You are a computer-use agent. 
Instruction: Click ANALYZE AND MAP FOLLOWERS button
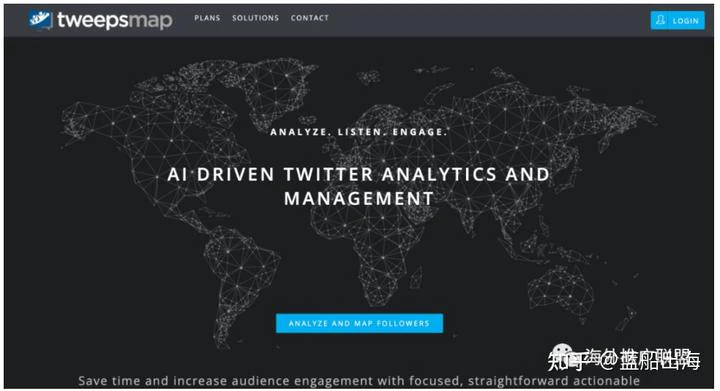tap(359, 323)
